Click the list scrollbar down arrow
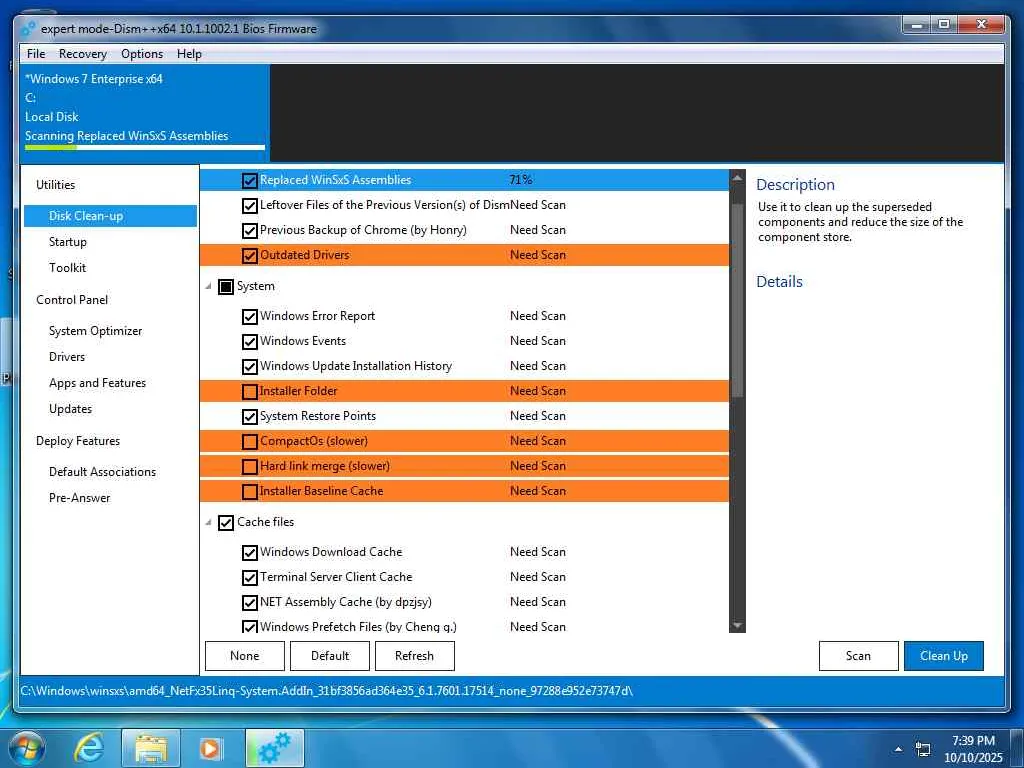 pyautogui.click(x=737, y=626)
